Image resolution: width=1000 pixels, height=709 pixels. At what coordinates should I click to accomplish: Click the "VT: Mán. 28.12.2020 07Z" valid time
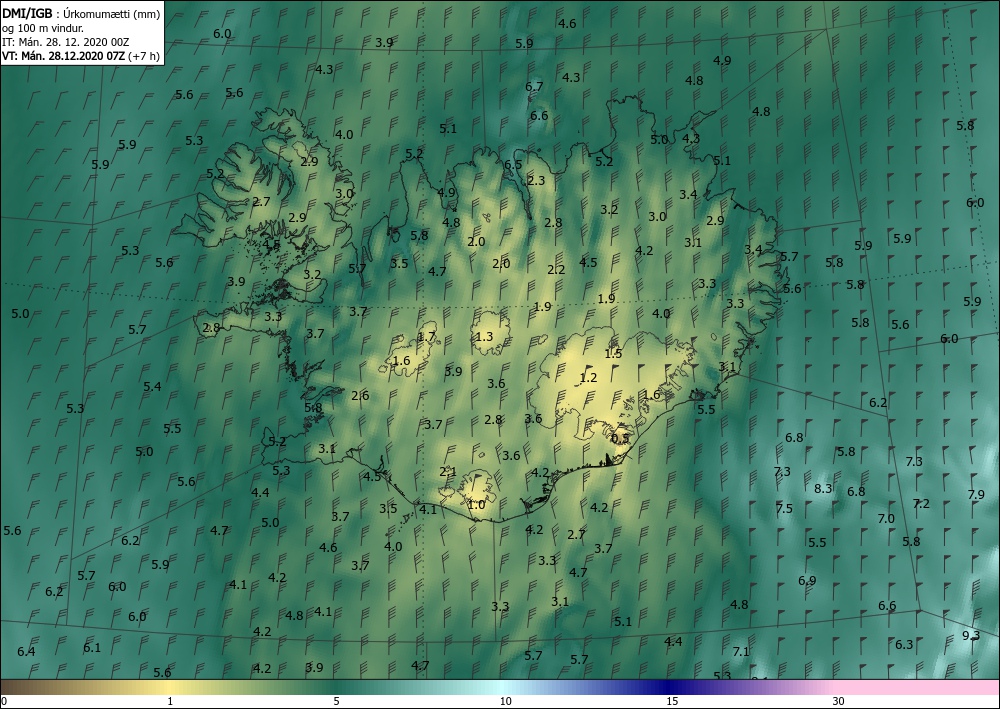(x=64, y=56)
